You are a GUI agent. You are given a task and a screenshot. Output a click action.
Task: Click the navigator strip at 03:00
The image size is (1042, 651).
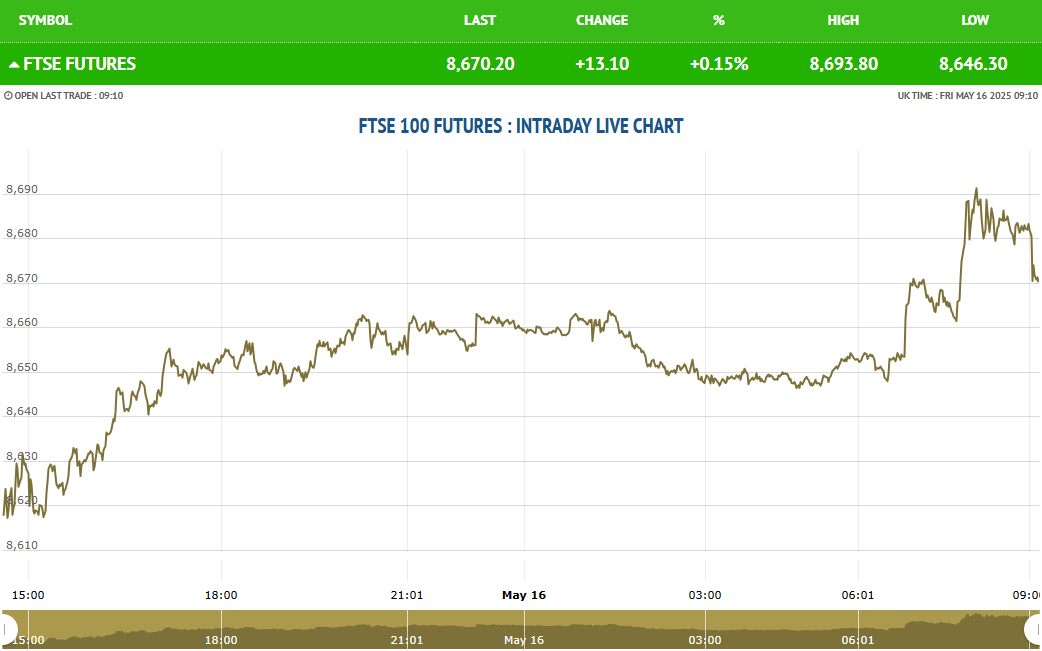pyautogui.click(x=705, y=640)
